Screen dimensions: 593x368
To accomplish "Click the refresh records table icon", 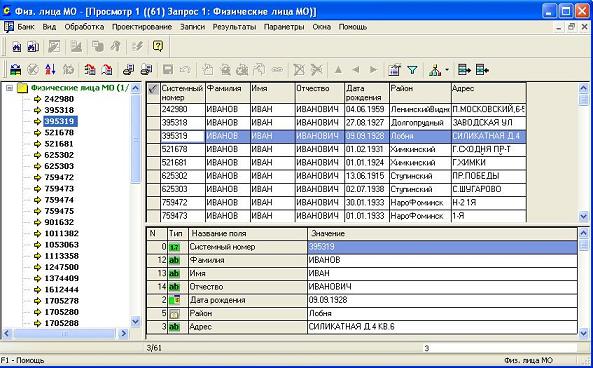I will coord(16,70).
